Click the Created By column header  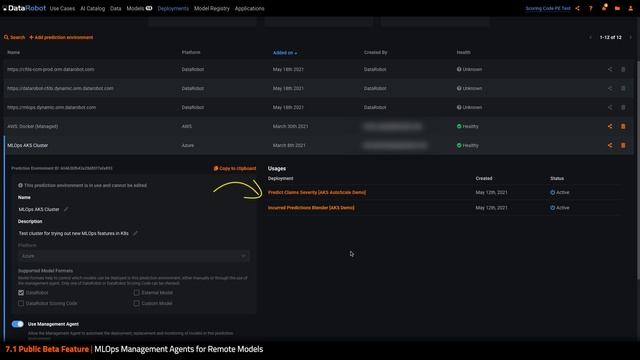point(376,53)
